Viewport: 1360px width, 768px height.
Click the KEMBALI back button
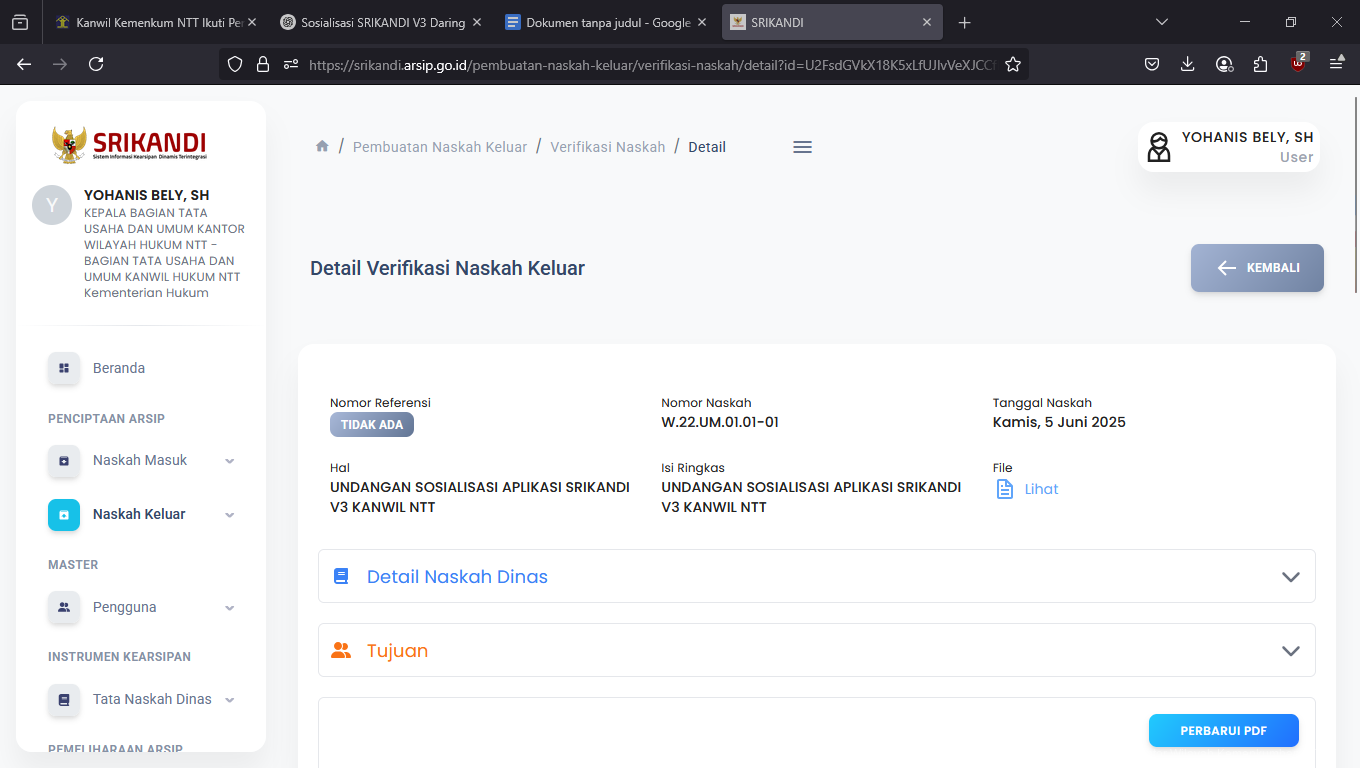[1257, 268]
